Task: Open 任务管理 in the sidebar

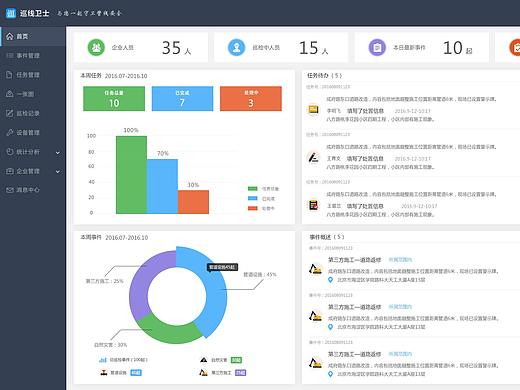Action: click(33, 75)
